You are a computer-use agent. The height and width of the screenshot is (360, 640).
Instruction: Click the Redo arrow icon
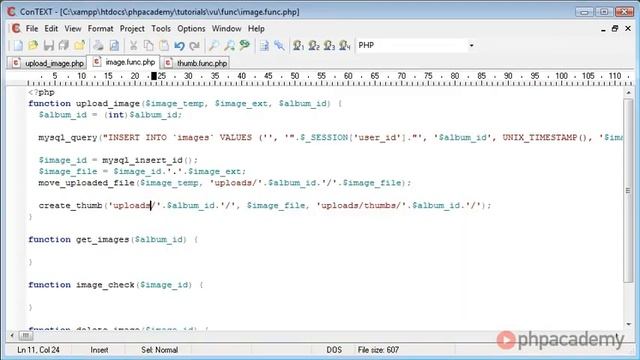[195, 45]
